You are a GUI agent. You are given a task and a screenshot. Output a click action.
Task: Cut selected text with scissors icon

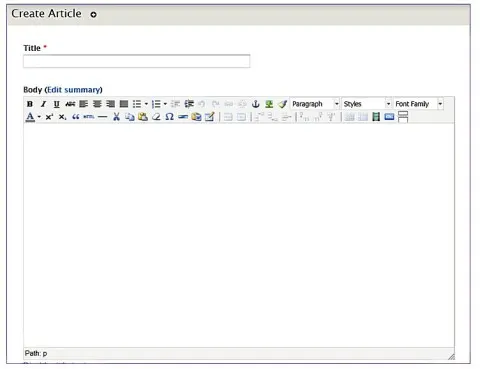point(116,117)
